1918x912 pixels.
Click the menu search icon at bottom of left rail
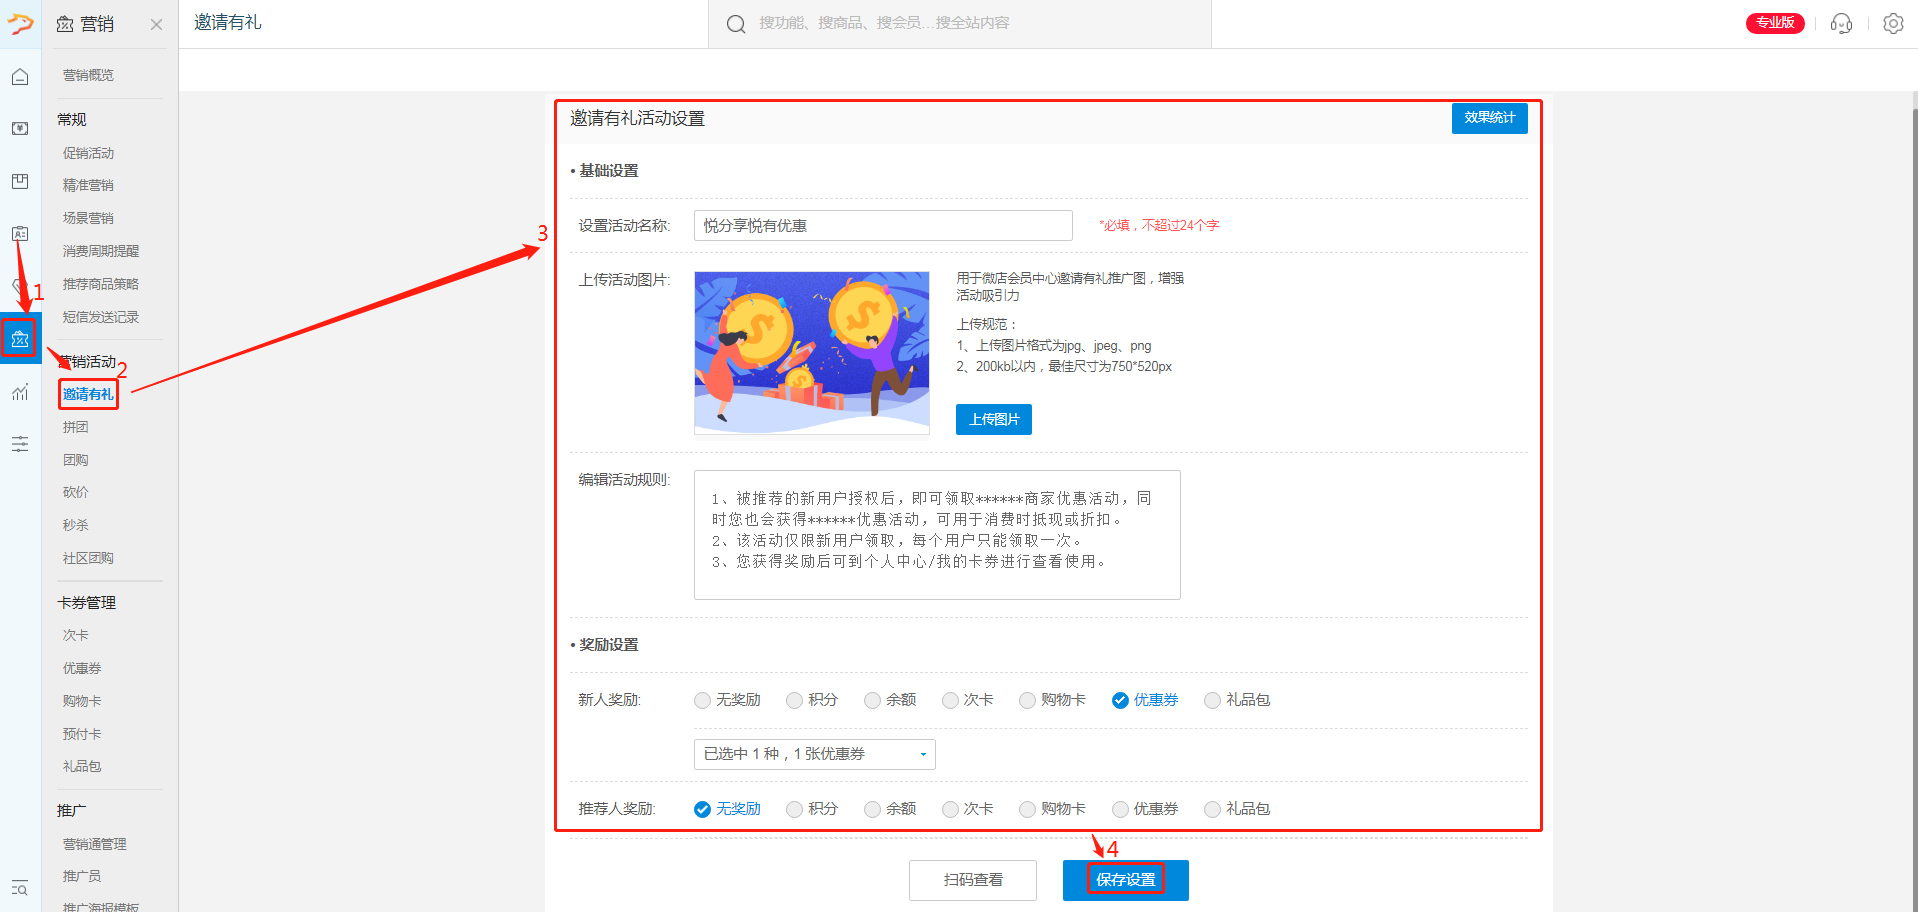[20, 888]
